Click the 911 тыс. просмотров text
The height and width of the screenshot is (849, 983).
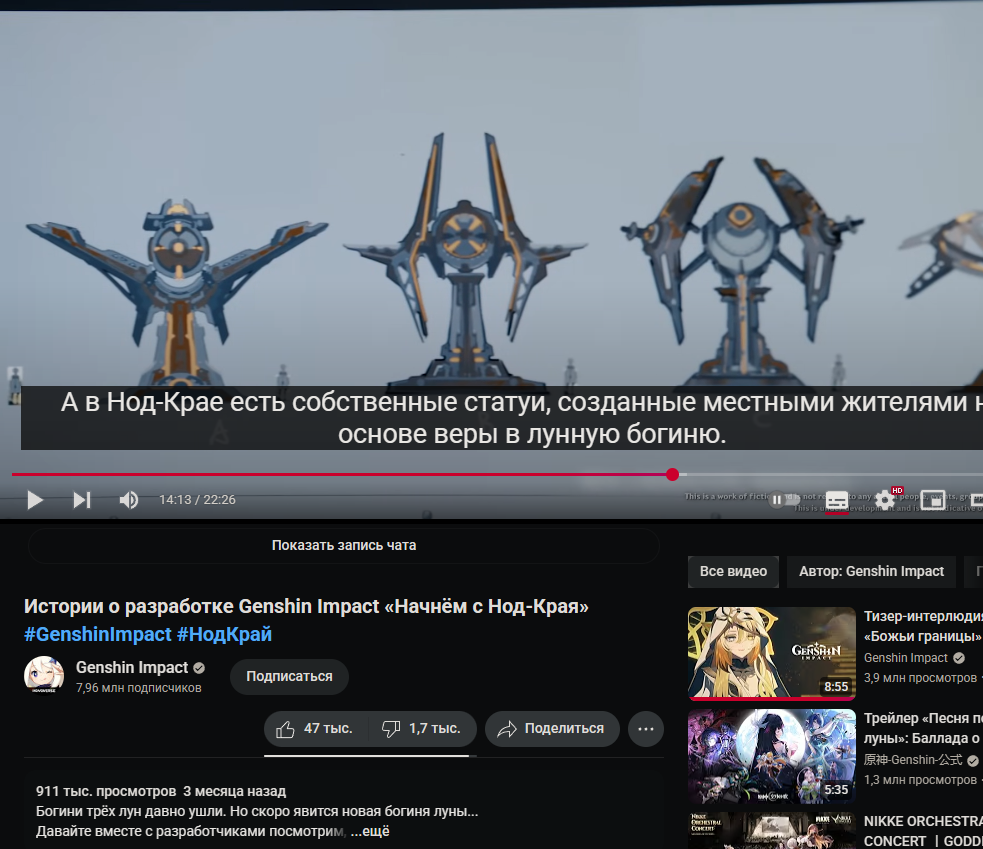click(x=105, y=791)
